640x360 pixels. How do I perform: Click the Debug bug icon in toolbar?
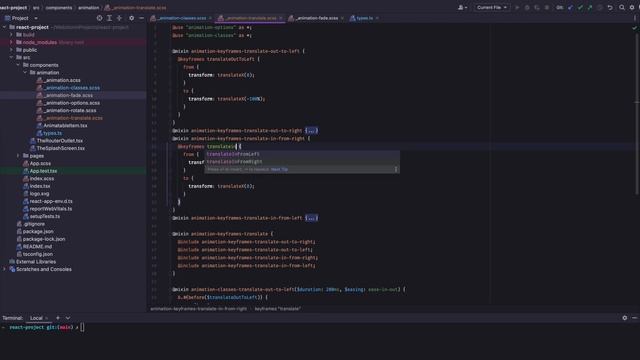(x=527, y=7)
